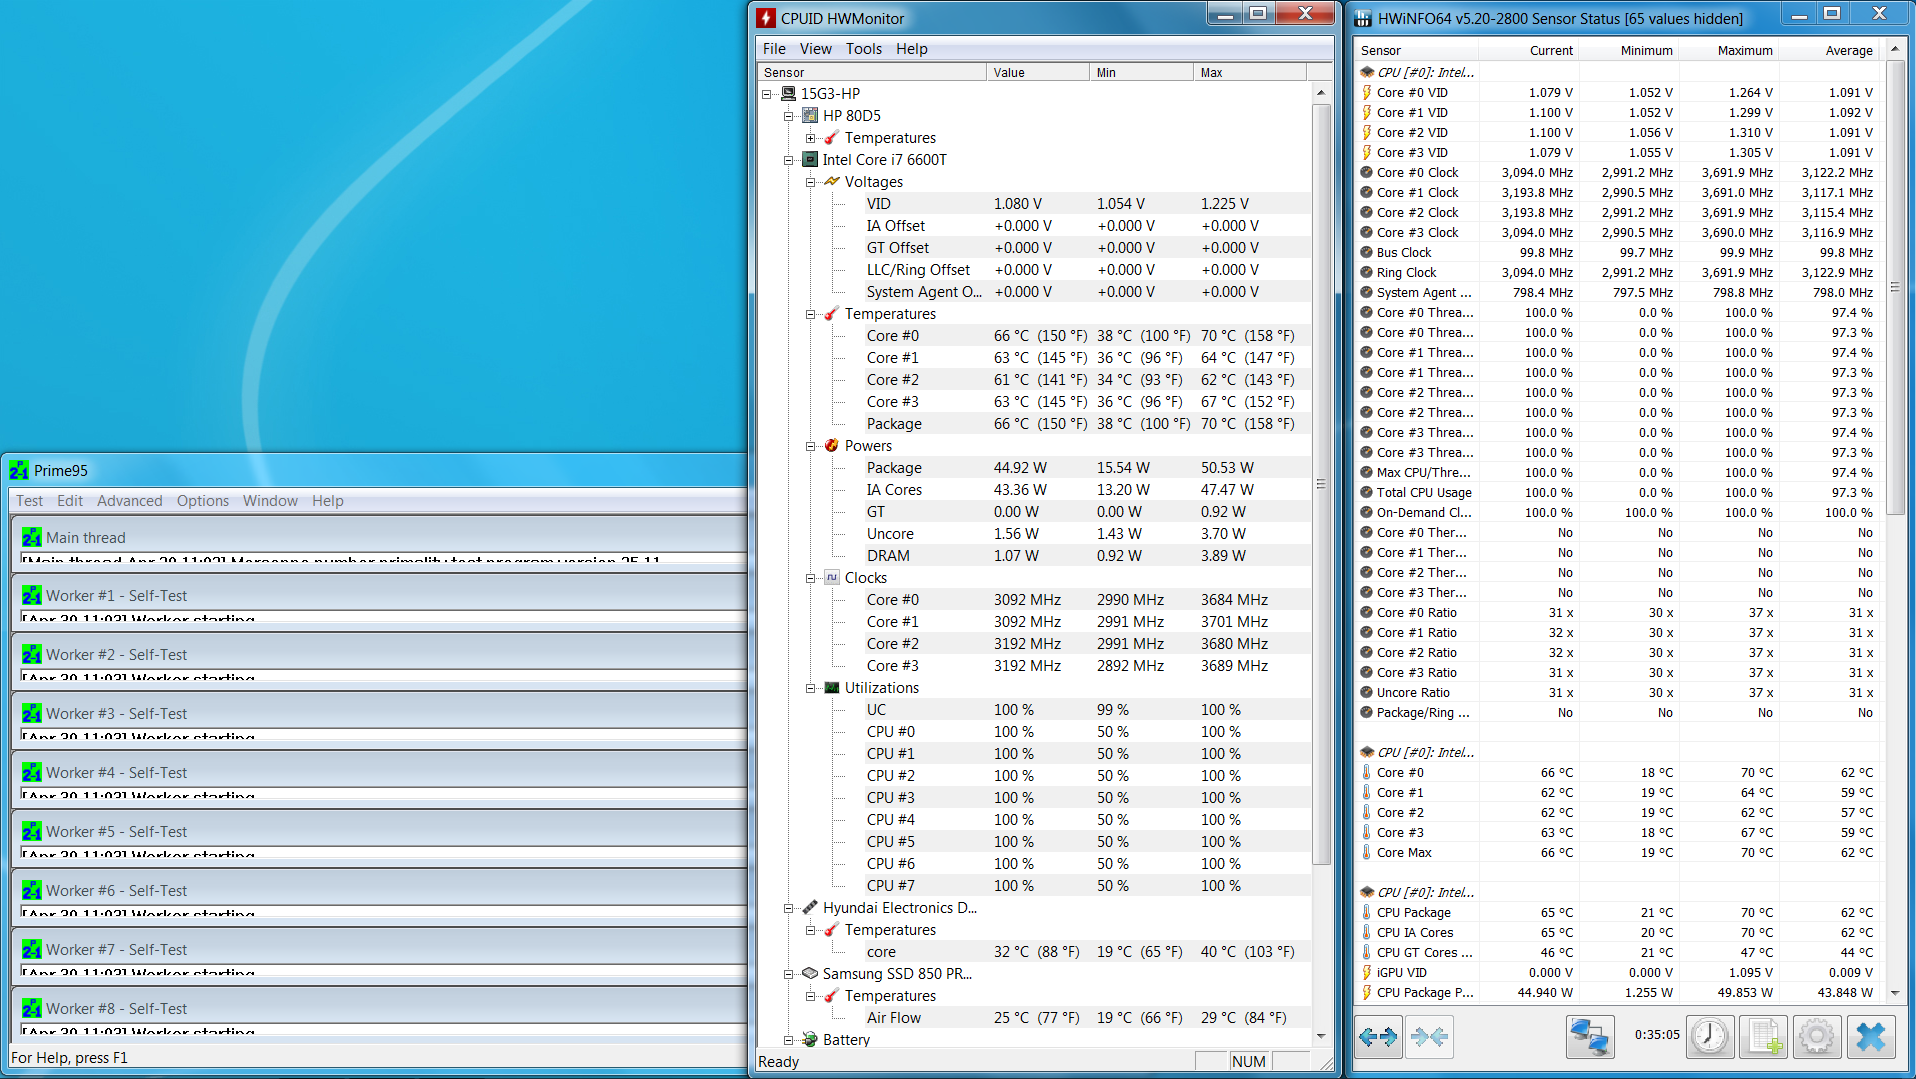Viewport: 1916px width, 1079px height.
Task: Click the Max column header in HWMonitor
Action: (1250, 72)
